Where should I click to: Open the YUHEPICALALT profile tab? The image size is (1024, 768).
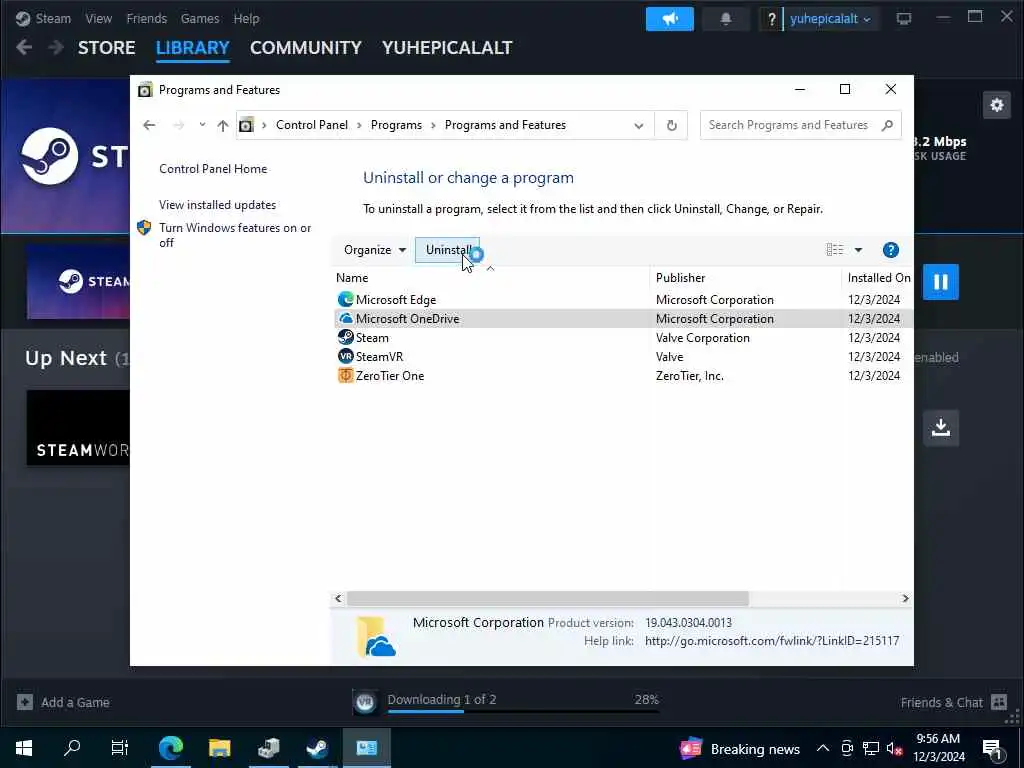pos(447,48)
